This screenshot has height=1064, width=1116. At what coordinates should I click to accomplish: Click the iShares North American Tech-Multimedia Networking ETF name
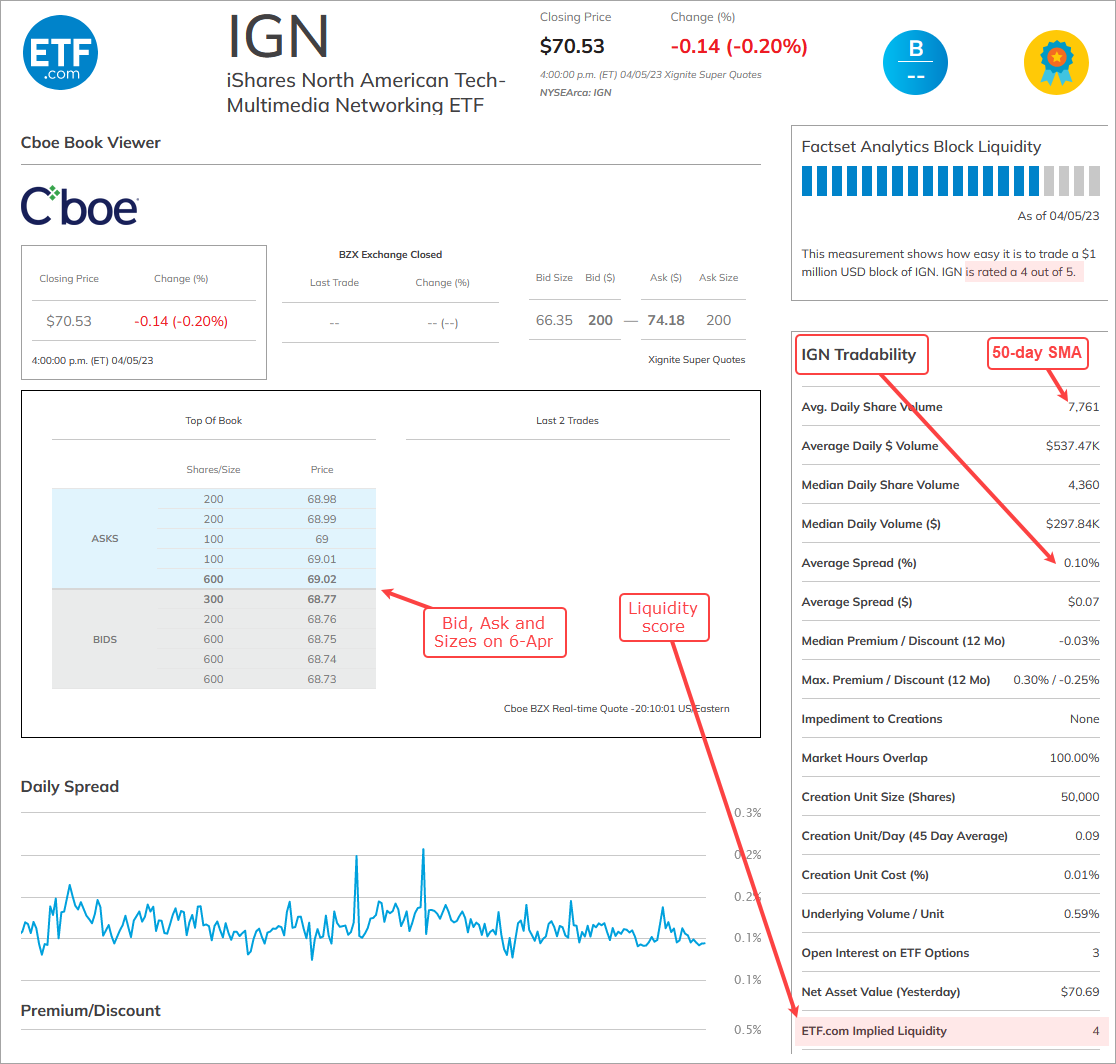366,93
